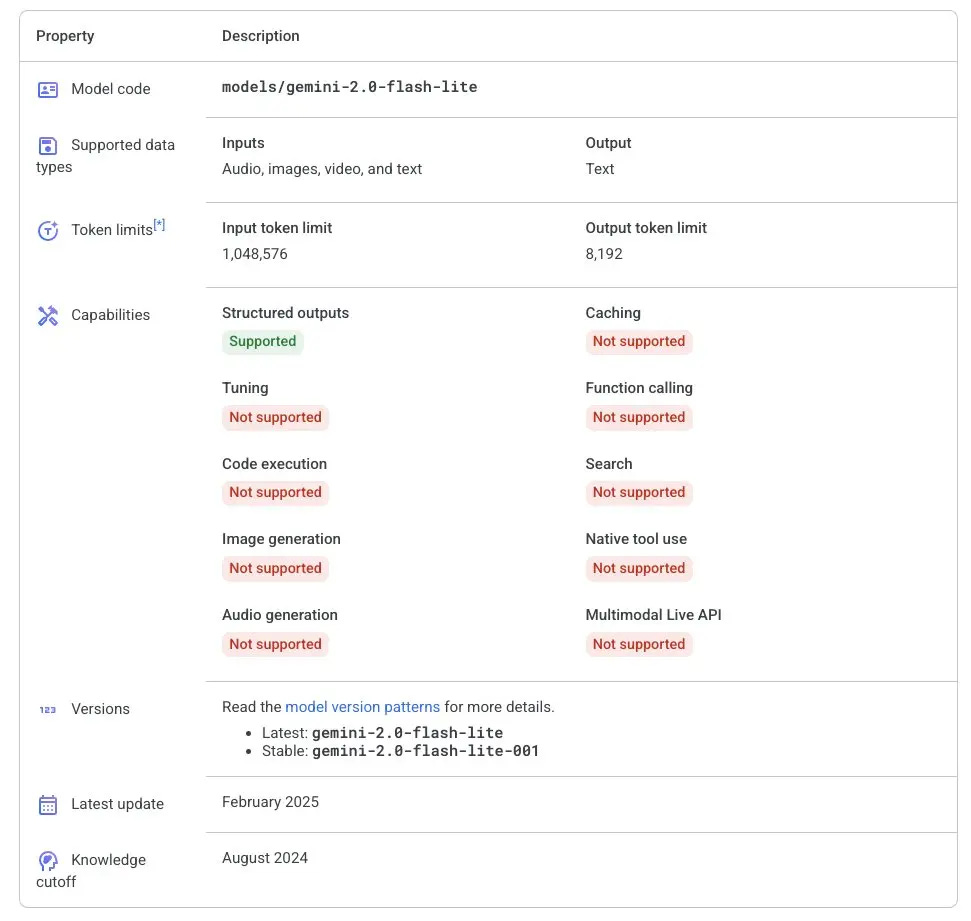Click the Not supported badge under Caching
The image size is (971, 921).
[638, 341]
